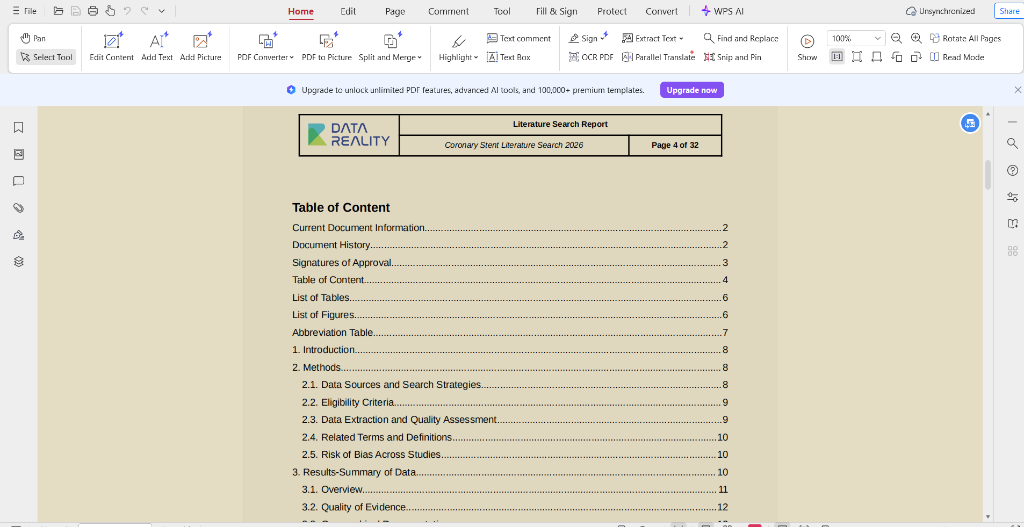Click the Add Picture tool

point(200,46)
